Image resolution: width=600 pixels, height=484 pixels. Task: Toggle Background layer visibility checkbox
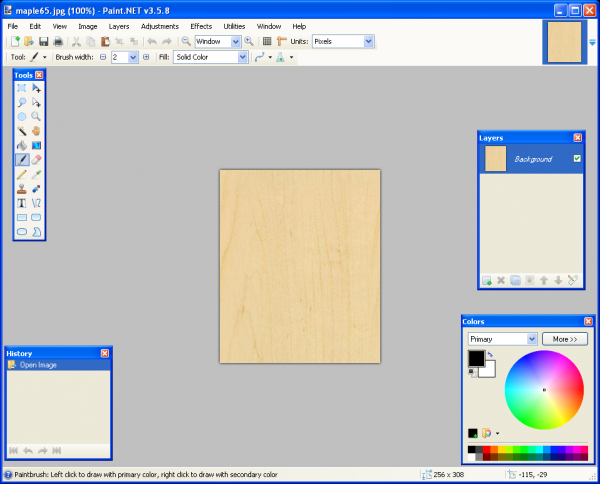577,158
